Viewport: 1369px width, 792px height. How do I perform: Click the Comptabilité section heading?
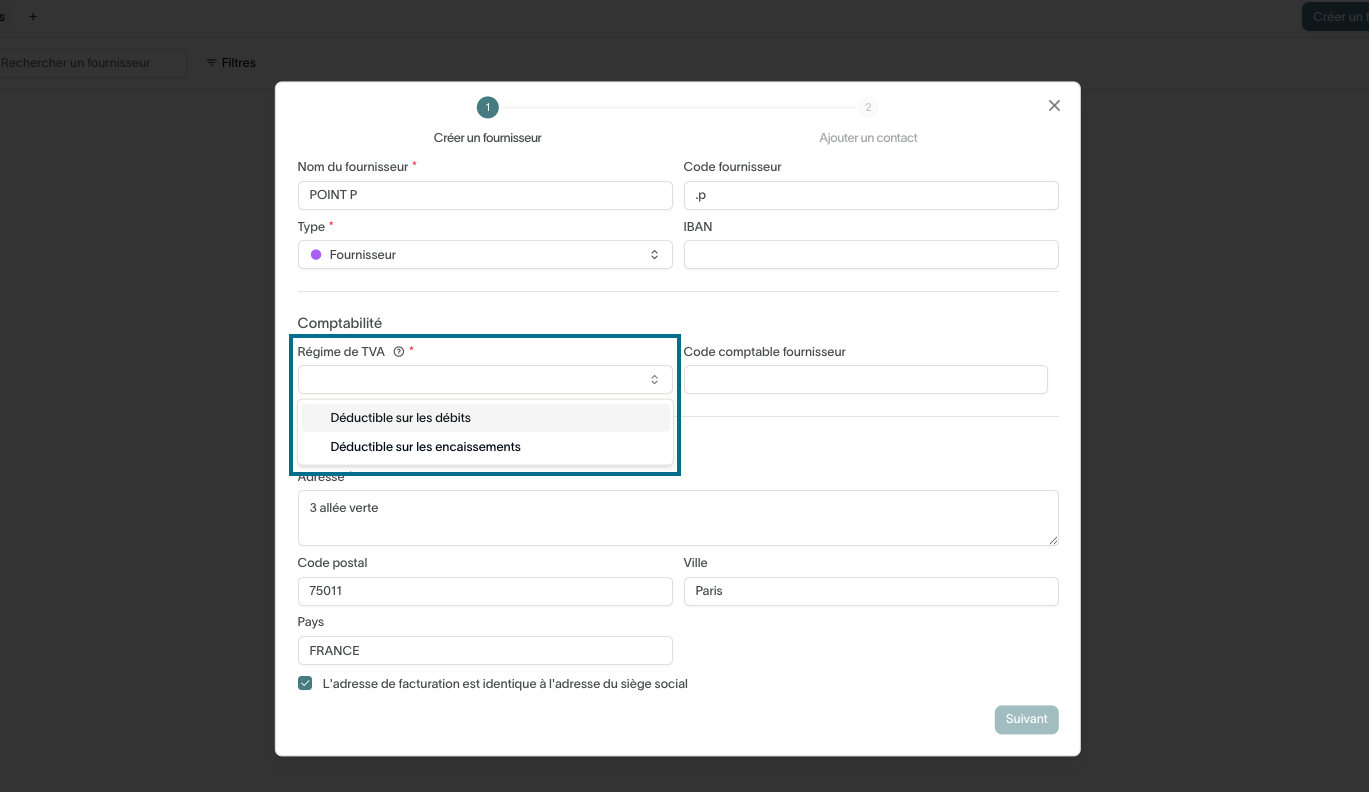340,323
